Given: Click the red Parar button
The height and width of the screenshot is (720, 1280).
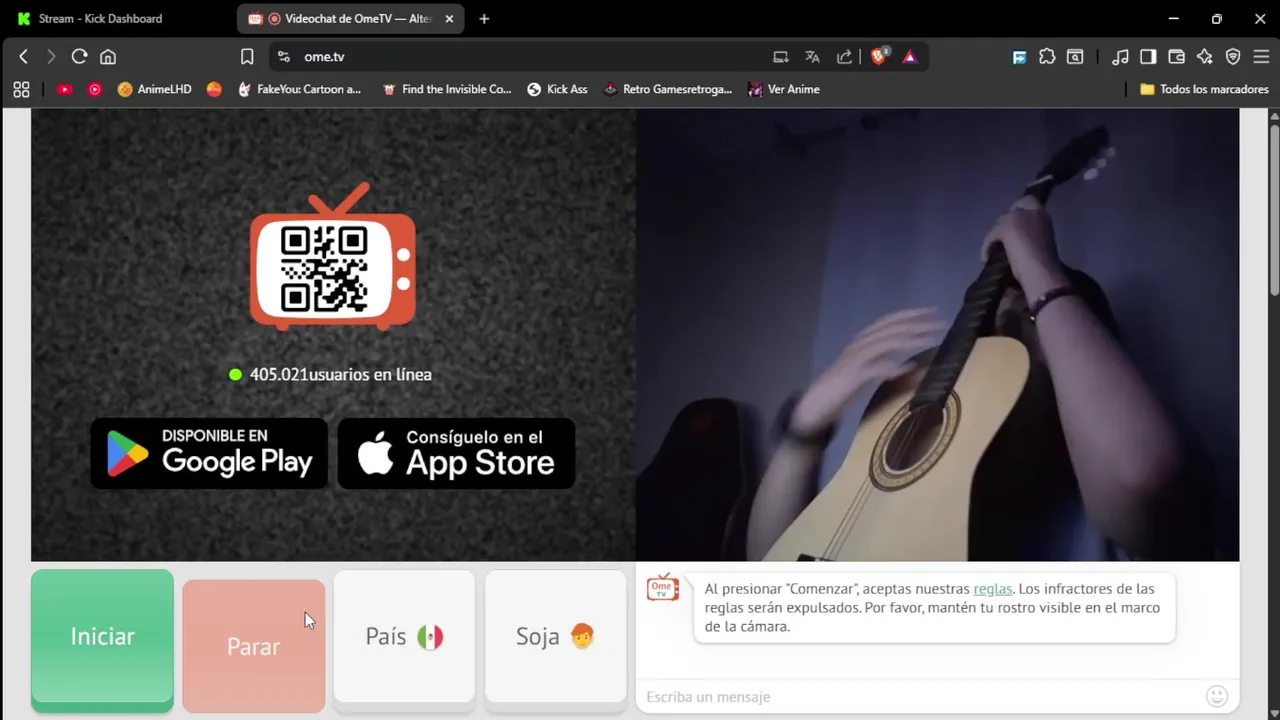Looking at the screenshot, I should pyautogui.click(x=253, y=646).
